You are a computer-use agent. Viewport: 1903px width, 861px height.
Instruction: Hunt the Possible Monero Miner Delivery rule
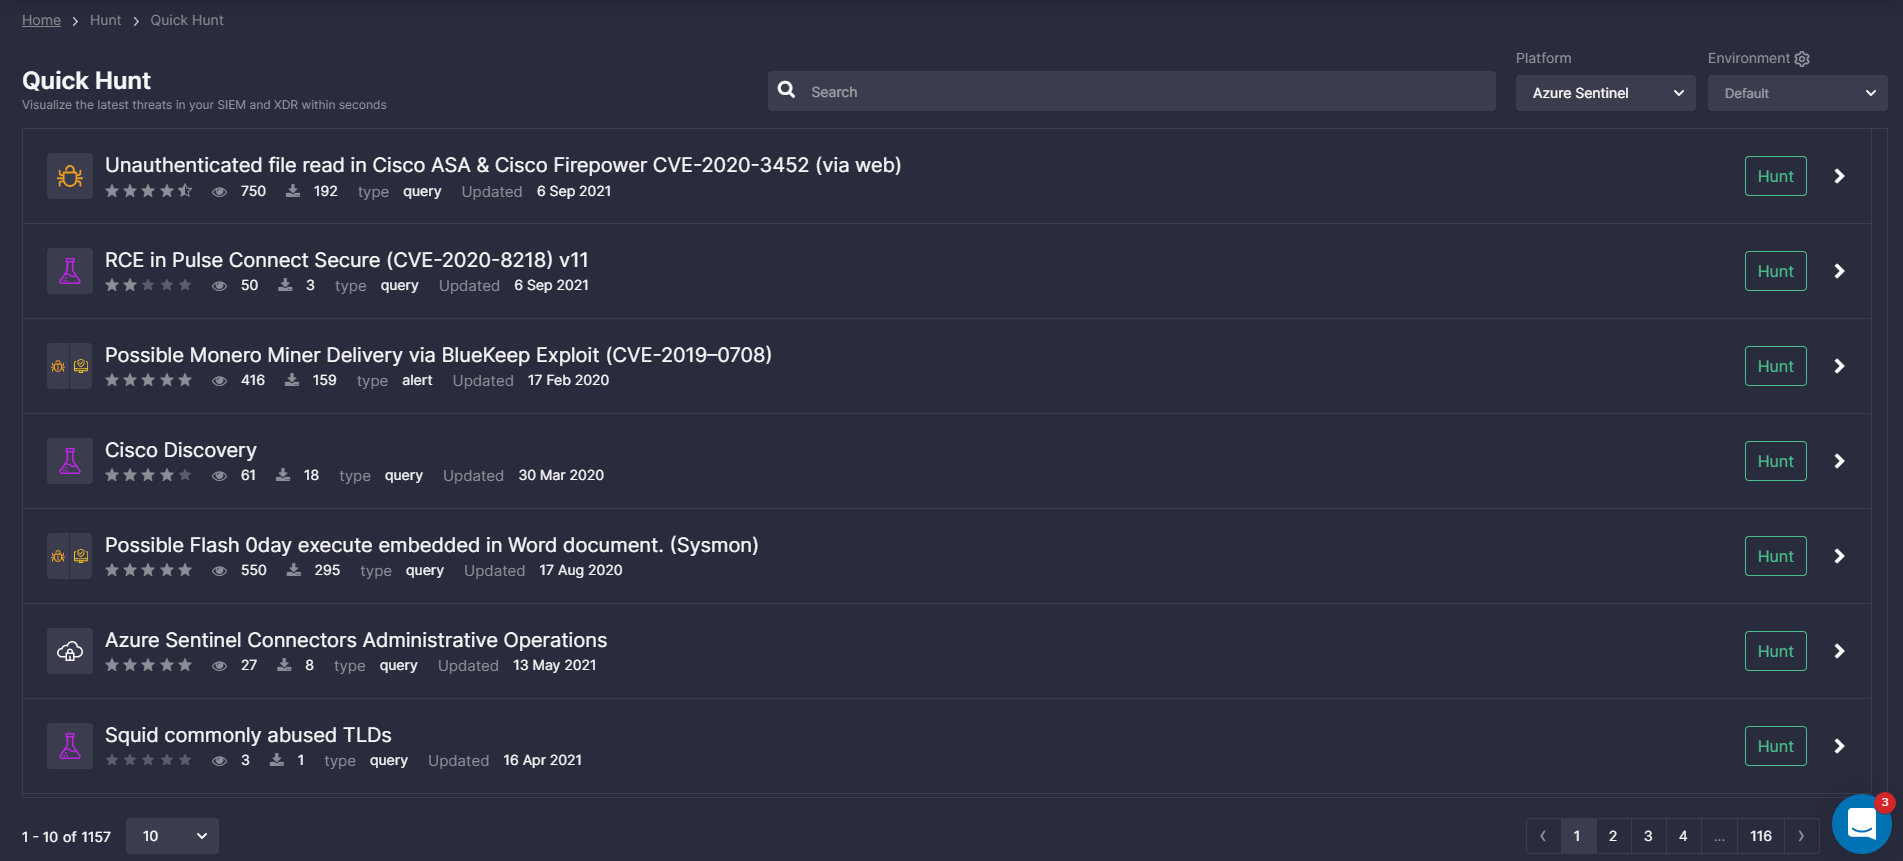(1776, 366)
